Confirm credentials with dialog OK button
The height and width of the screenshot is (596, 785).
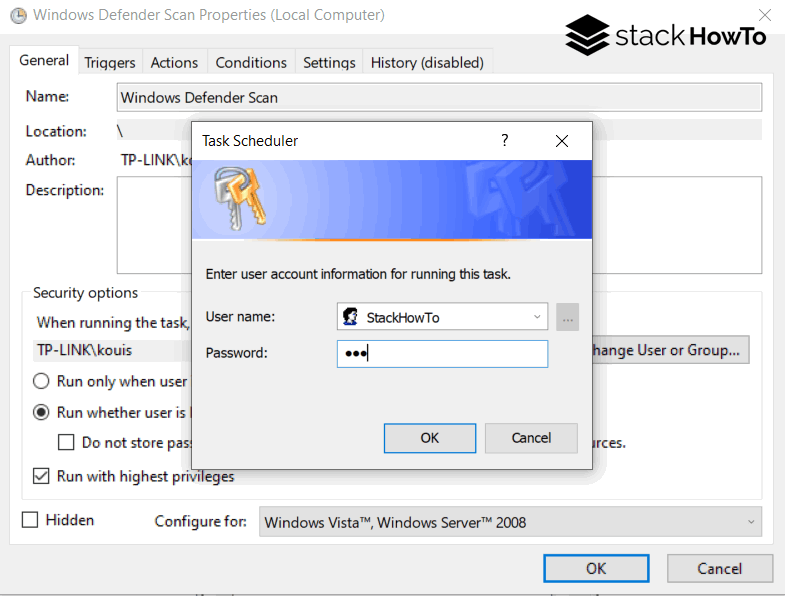pyautogui.click(x=430, y=438)
